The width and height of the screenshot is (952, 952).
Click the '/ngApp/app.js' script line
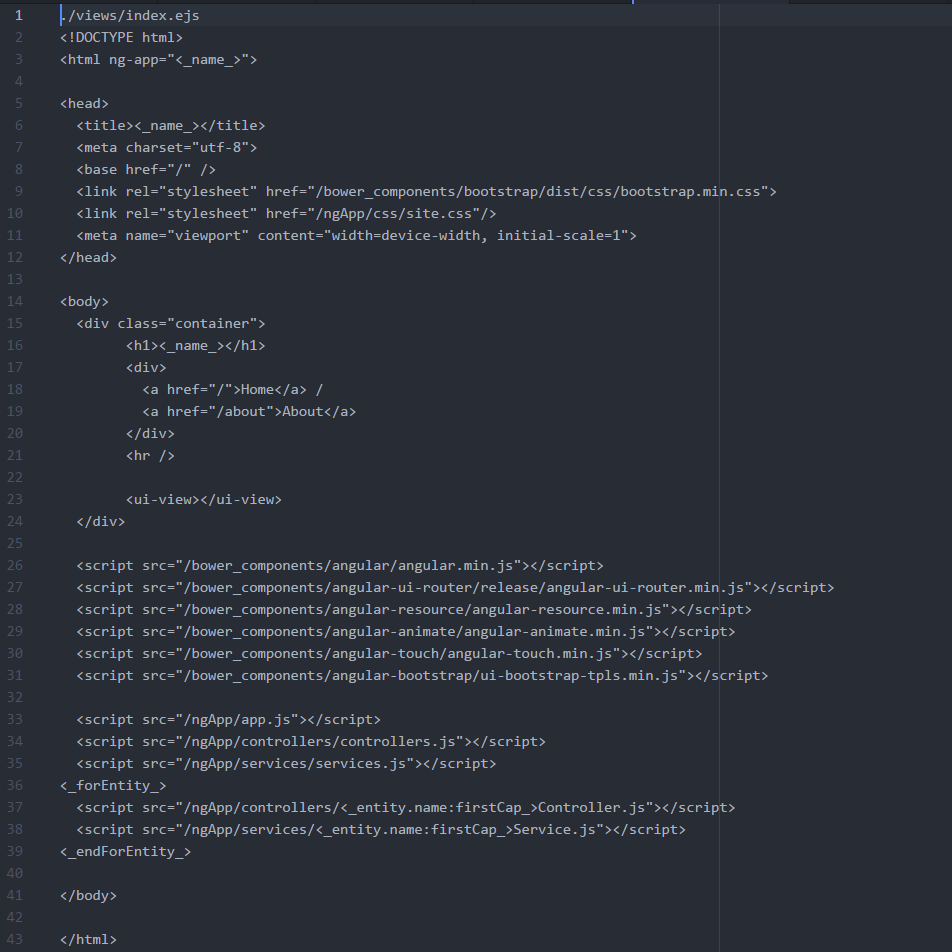(x=228, y=719)
